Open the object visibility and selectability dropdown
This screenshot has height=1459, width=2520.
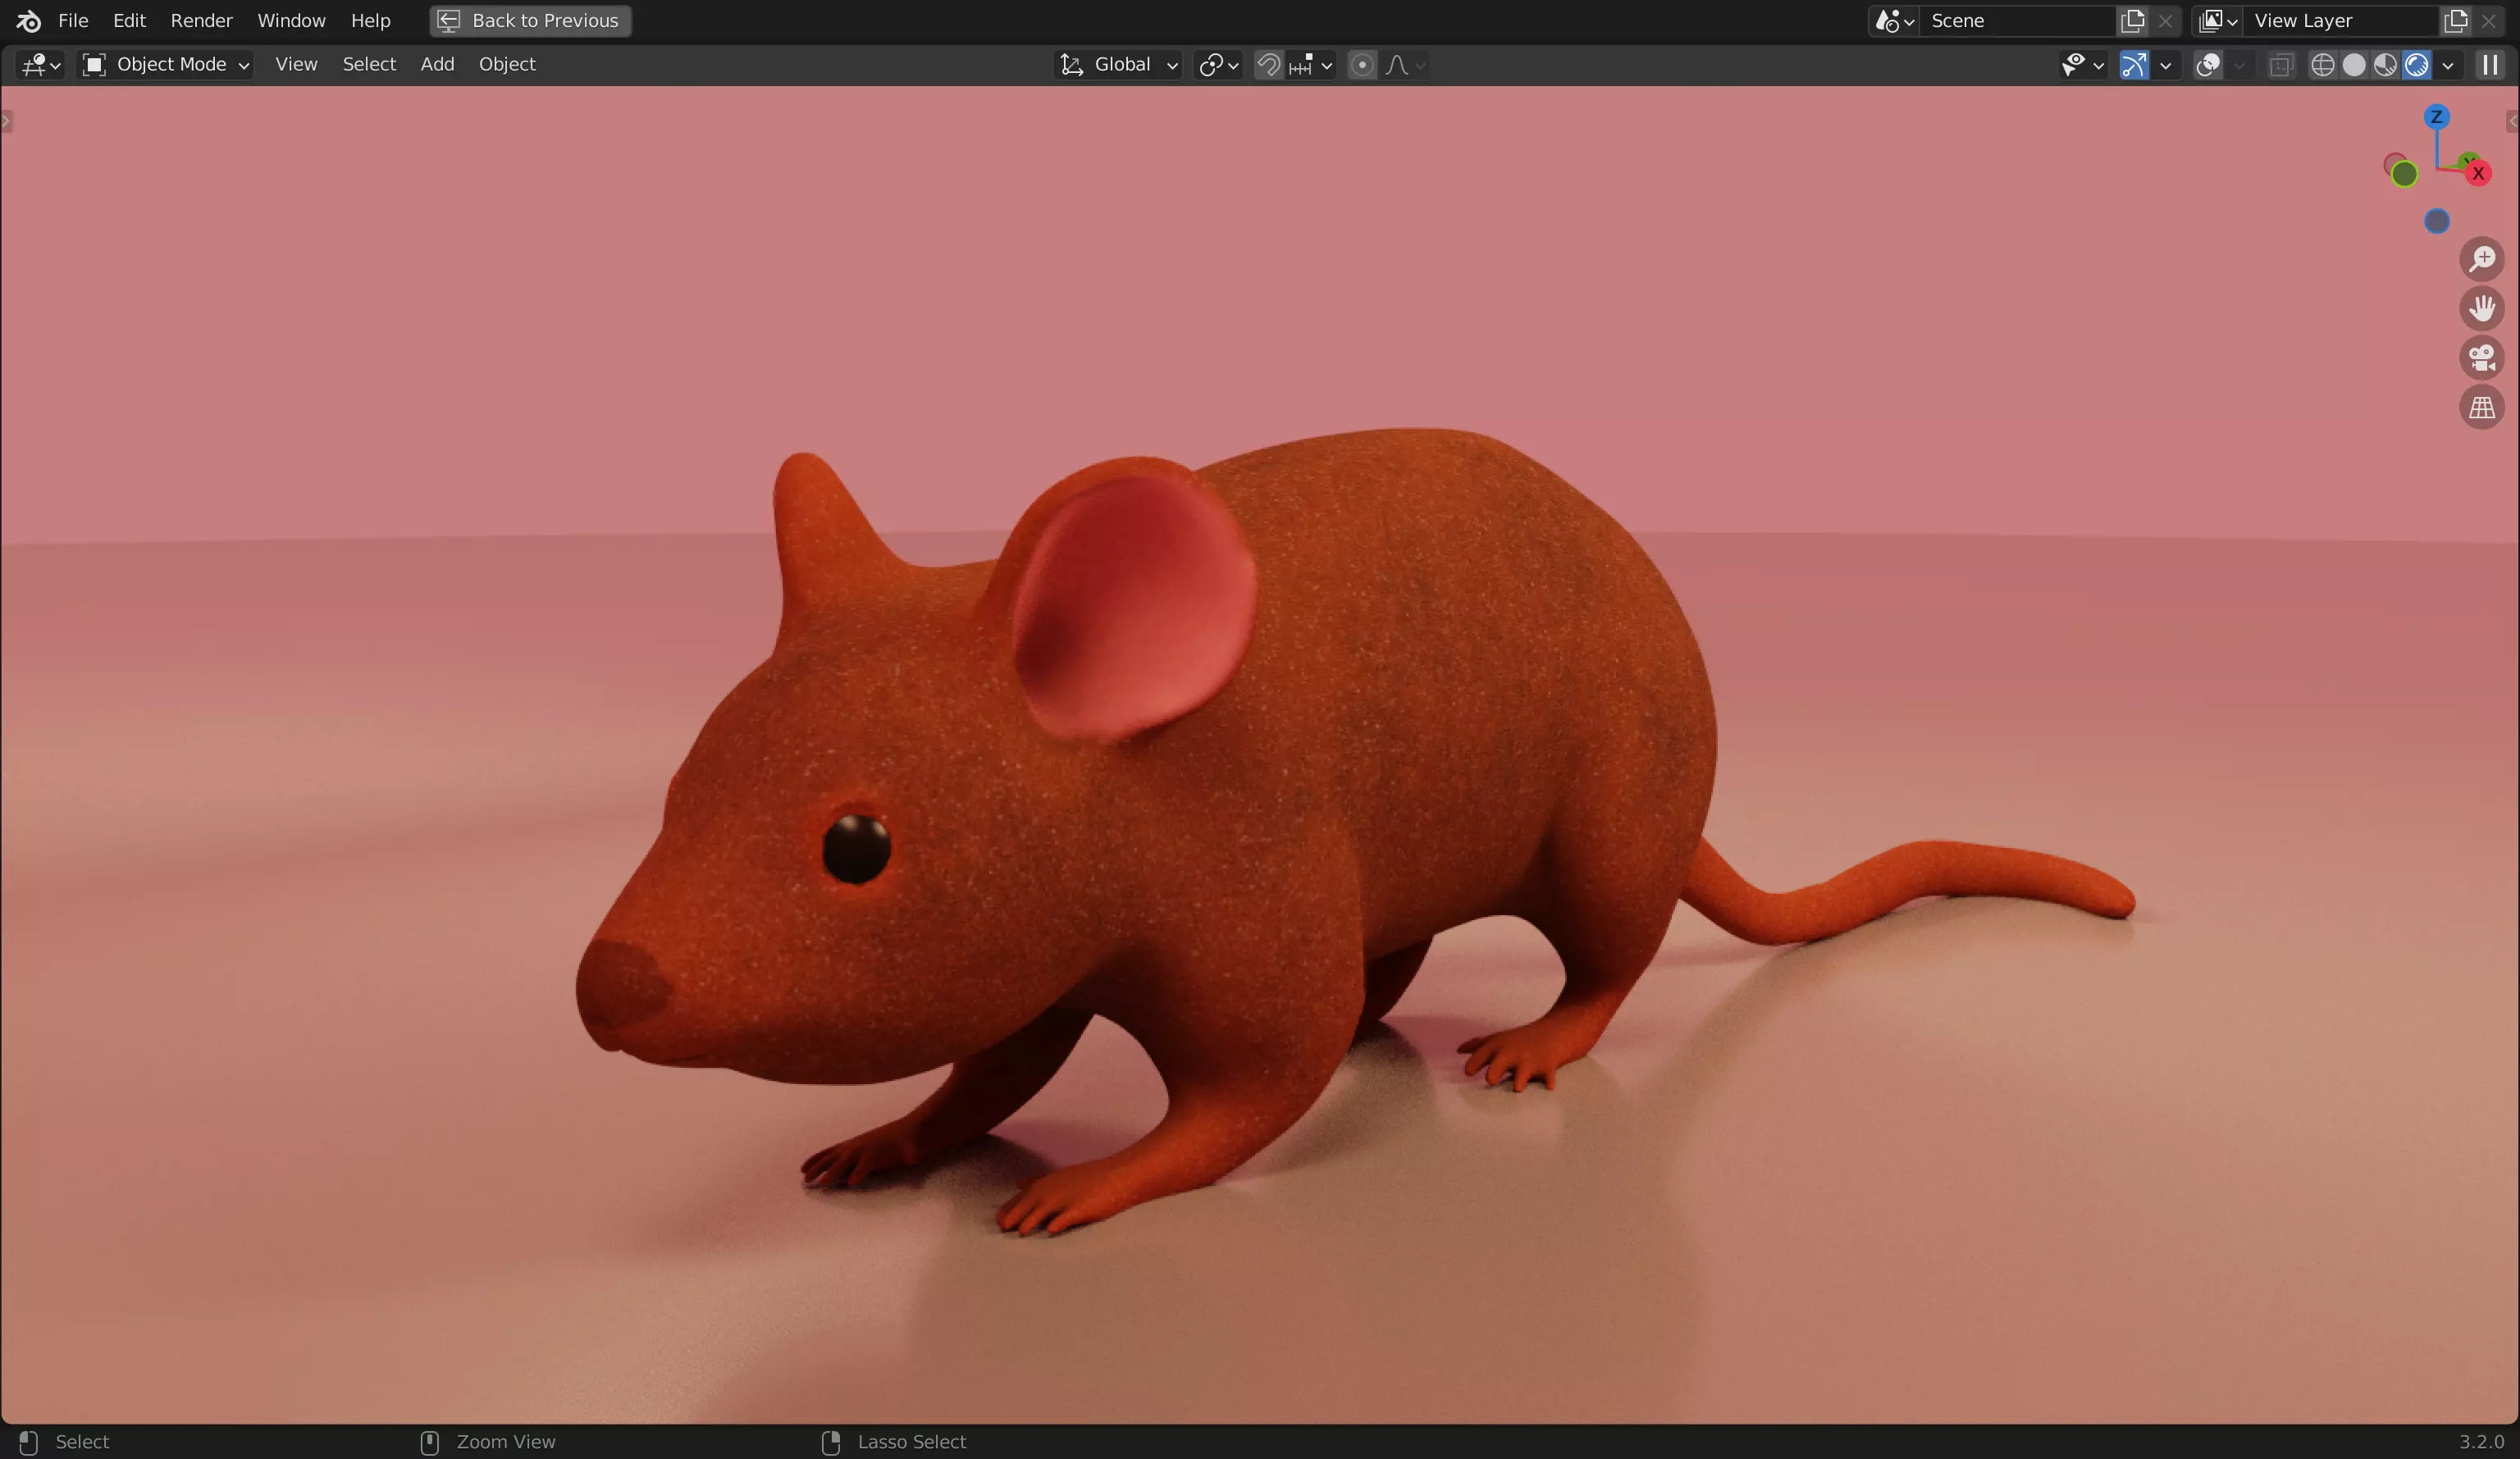point(2082,64)
